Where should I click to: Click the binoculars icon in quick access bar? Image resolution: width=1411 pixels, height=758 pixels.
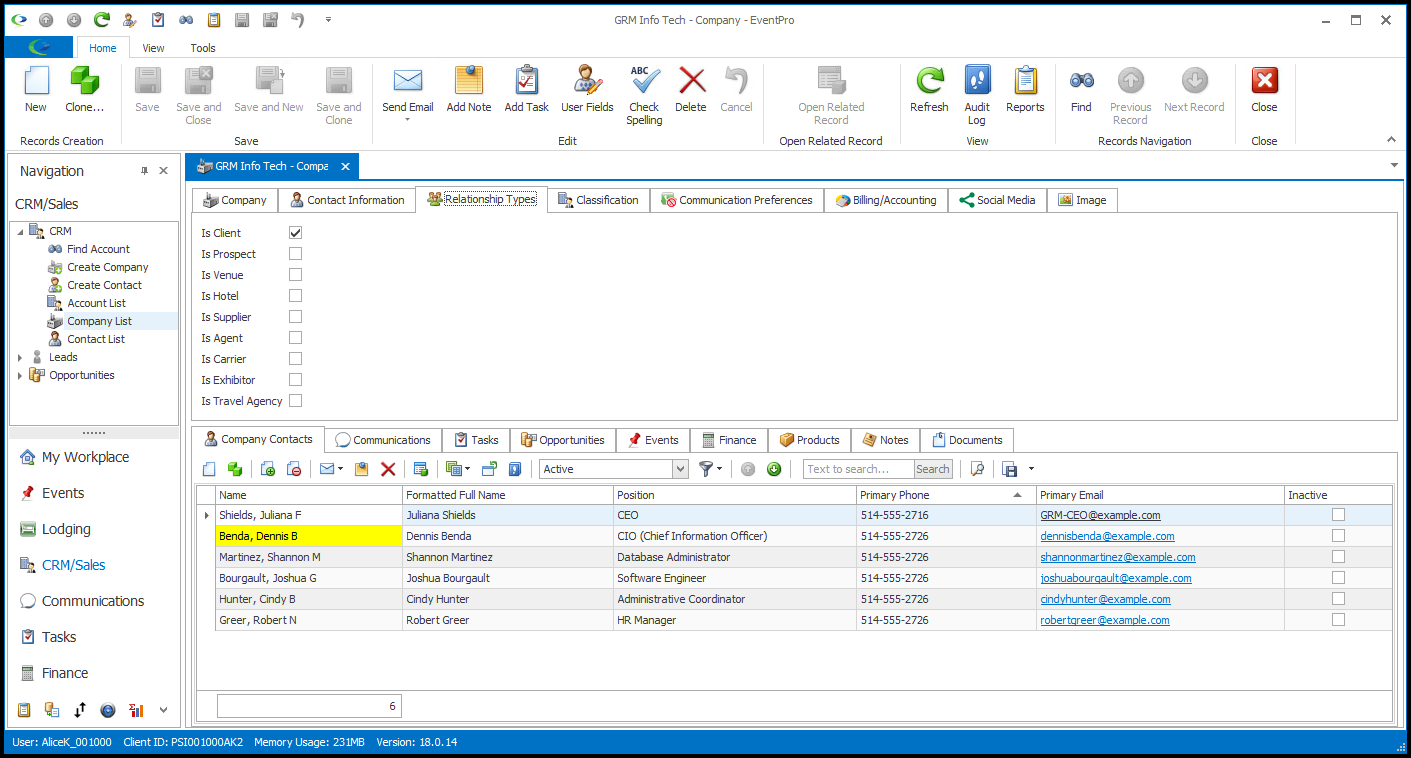(x=186, y=19)
